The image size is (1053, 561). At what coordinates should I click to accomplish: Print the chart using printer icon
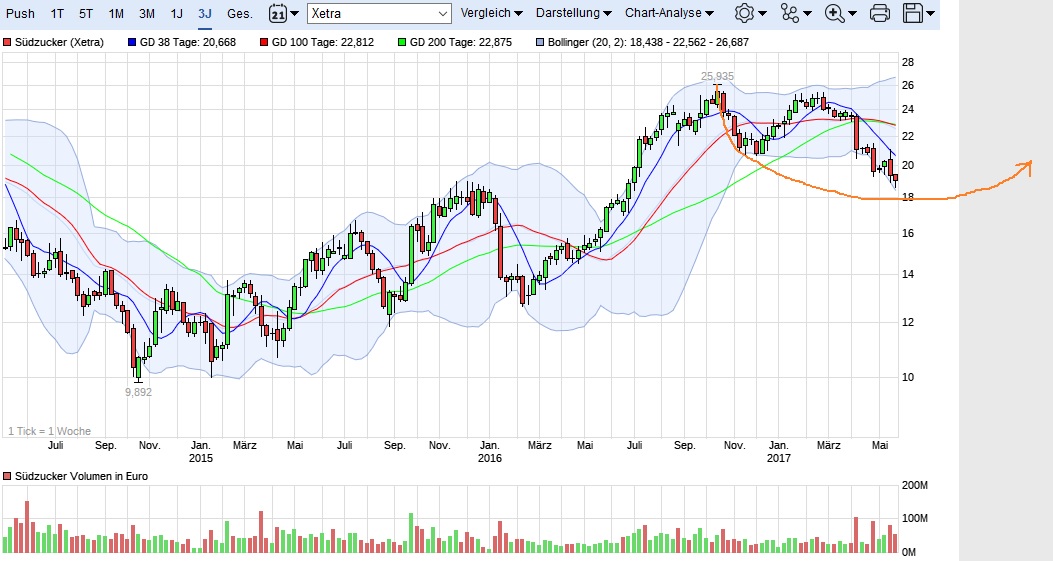(x=880, y=13)
